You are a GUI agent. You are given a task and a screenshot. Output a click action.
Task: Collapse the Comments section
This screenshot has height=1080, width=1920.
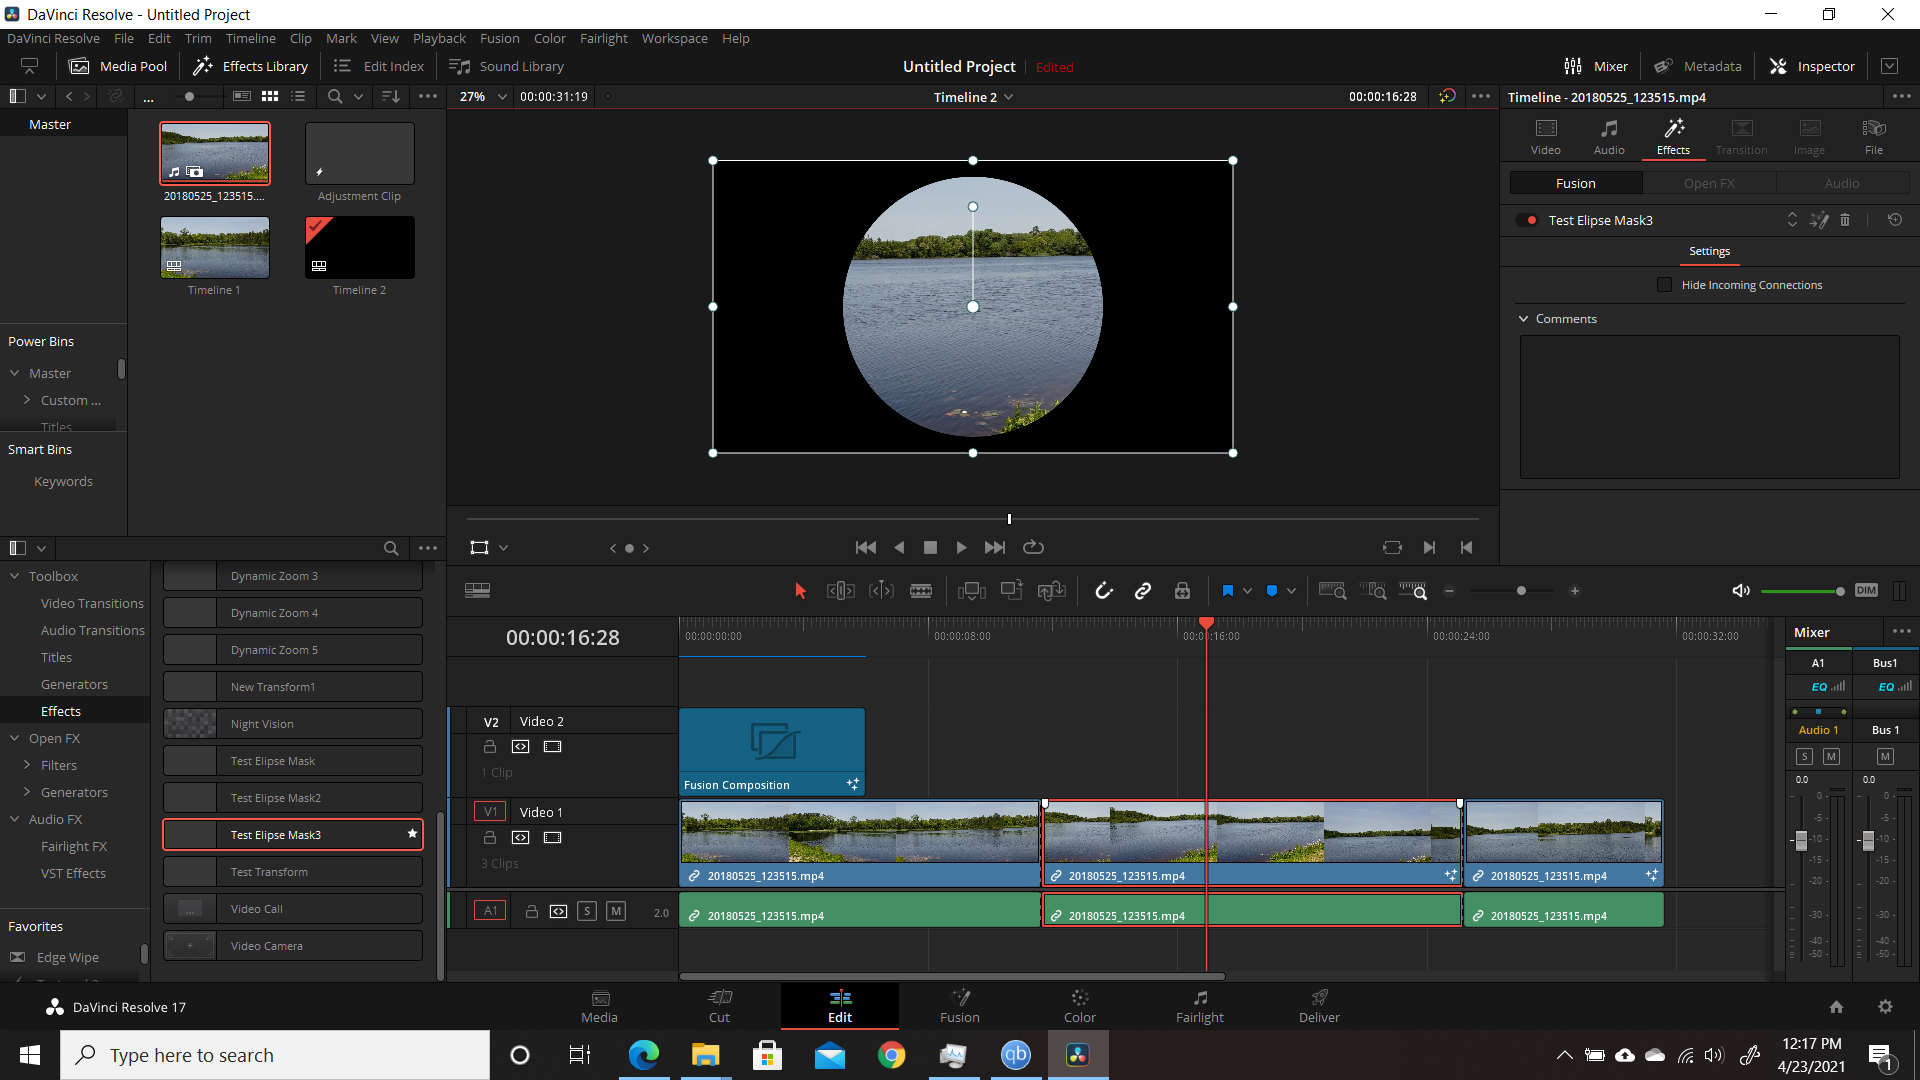point(1524,319)
